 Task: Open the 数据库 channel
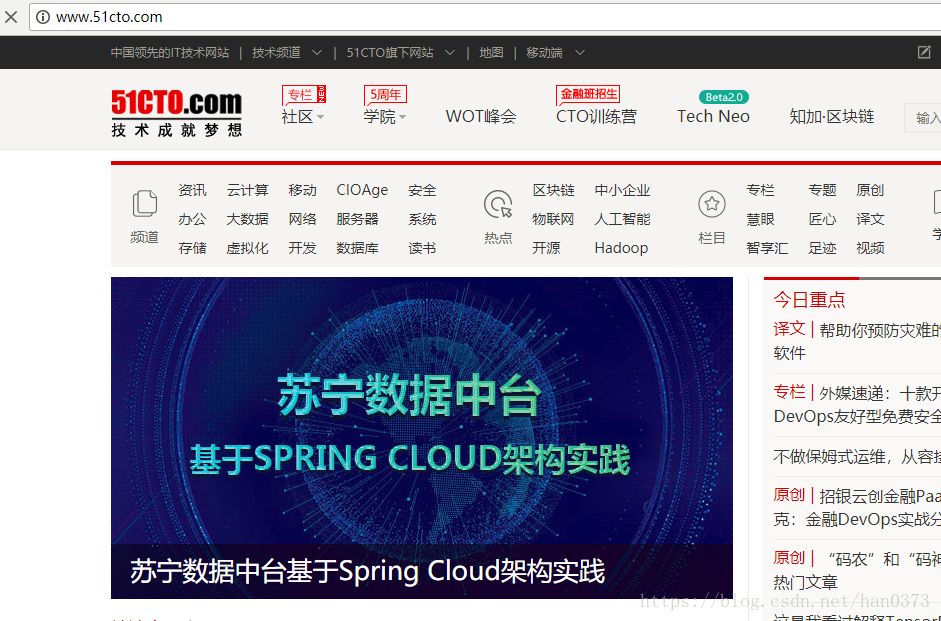[357, 248]
